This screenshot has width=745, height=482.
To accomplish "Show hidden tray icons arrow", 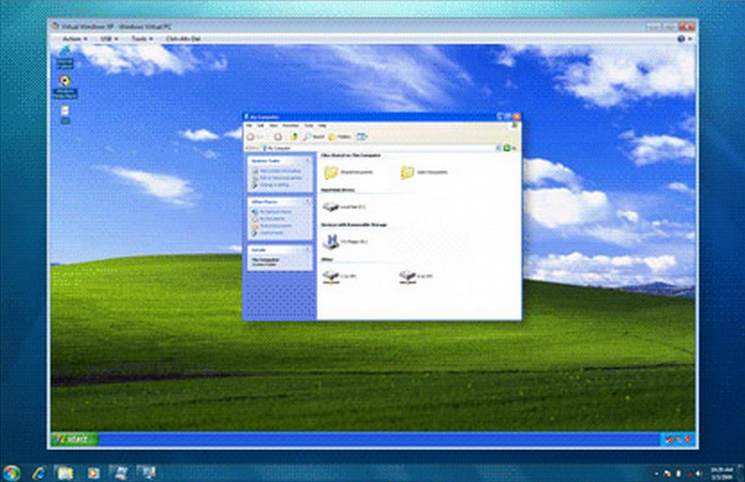I will pyautogui.click(x=656, y=473).
